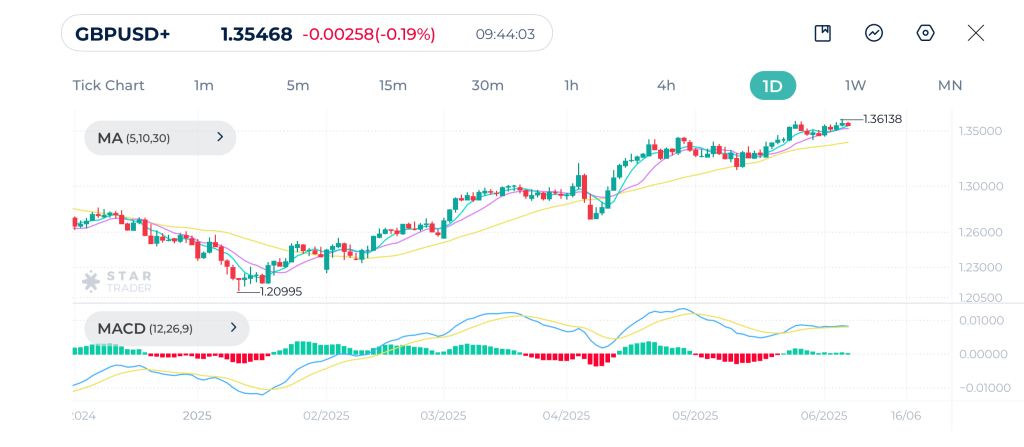Click the bookmark save icon

point(822,33)
